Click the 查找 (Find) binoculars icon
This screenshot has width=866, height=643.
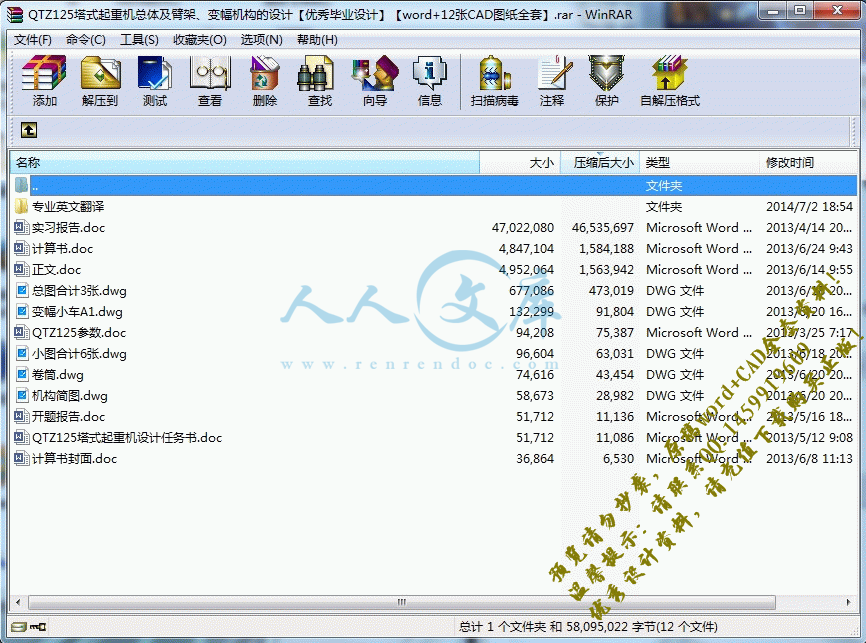pyautogui.click(x=315, y=72)
